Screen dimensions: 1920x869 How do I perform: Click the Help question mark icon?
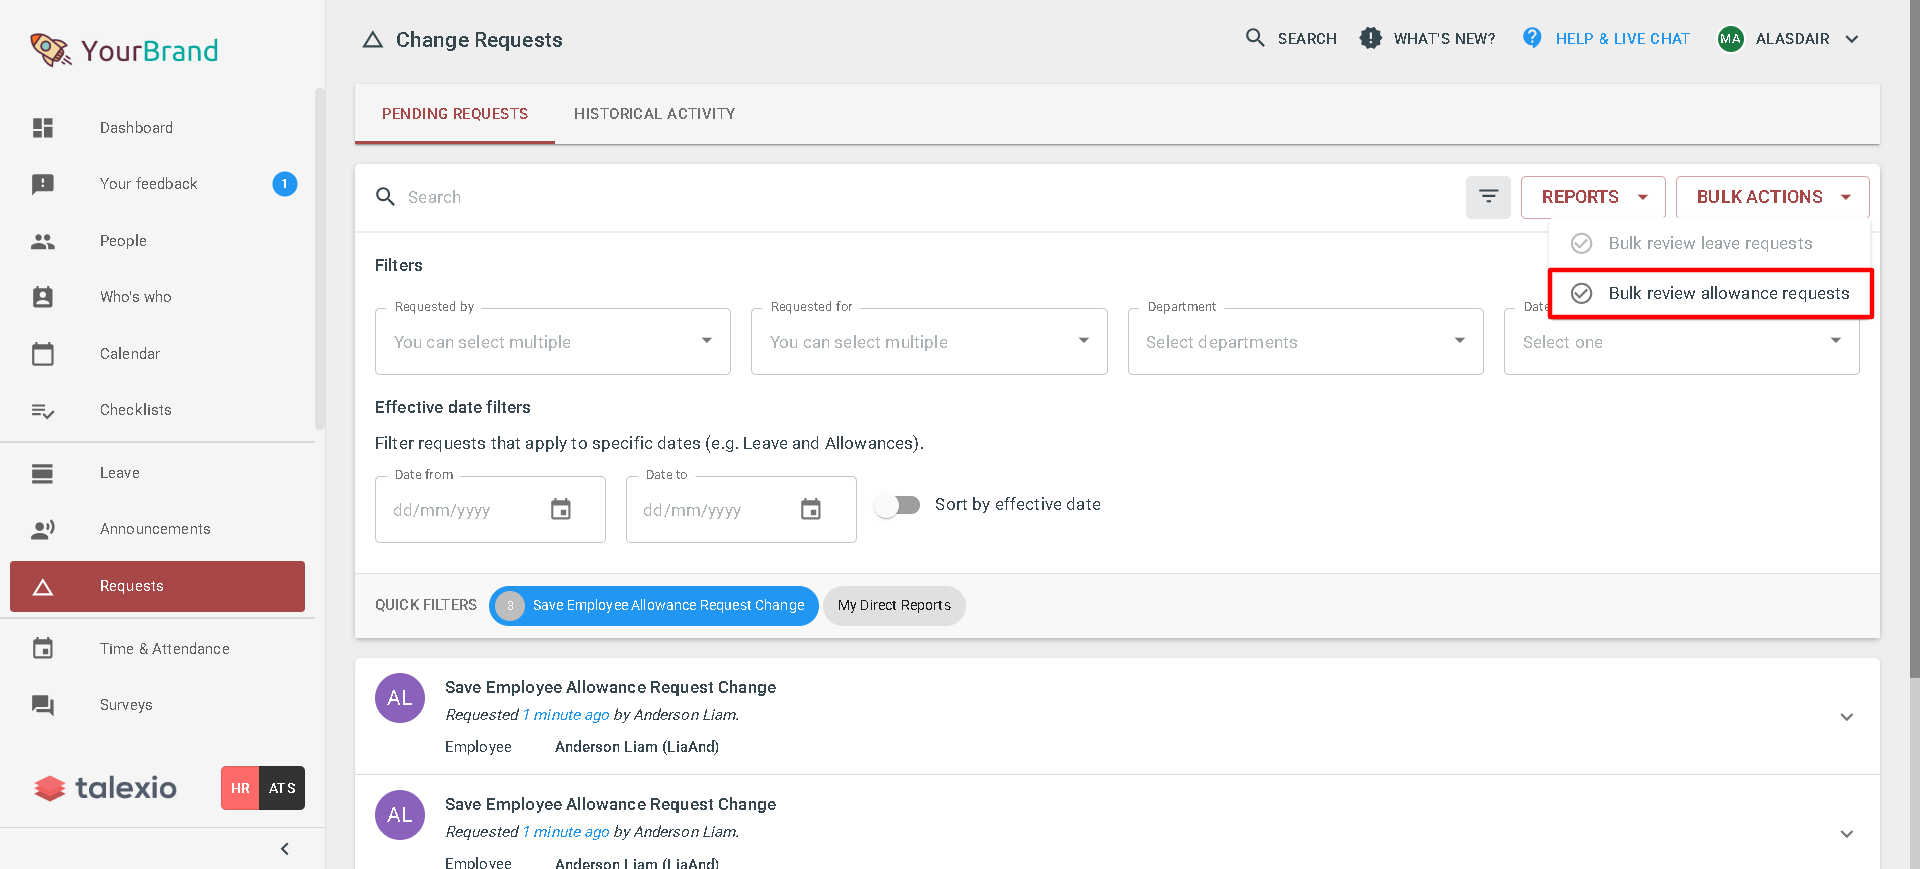click(x=1532, y=38)
